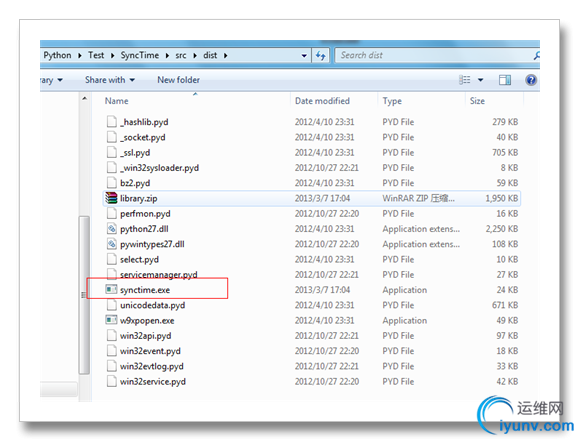The height and width of the screenshot is (442, 580).
Task: Go to src folder in breadcrumb
Action: (181, 56)
